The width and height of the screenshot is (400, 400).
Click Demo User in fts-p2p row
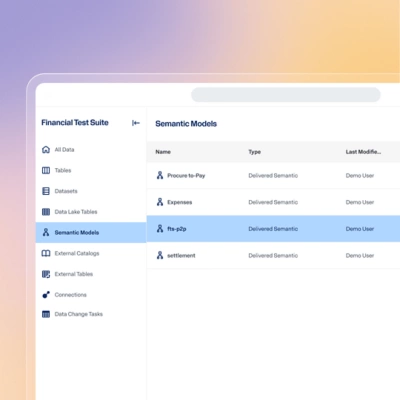point(360,229)
